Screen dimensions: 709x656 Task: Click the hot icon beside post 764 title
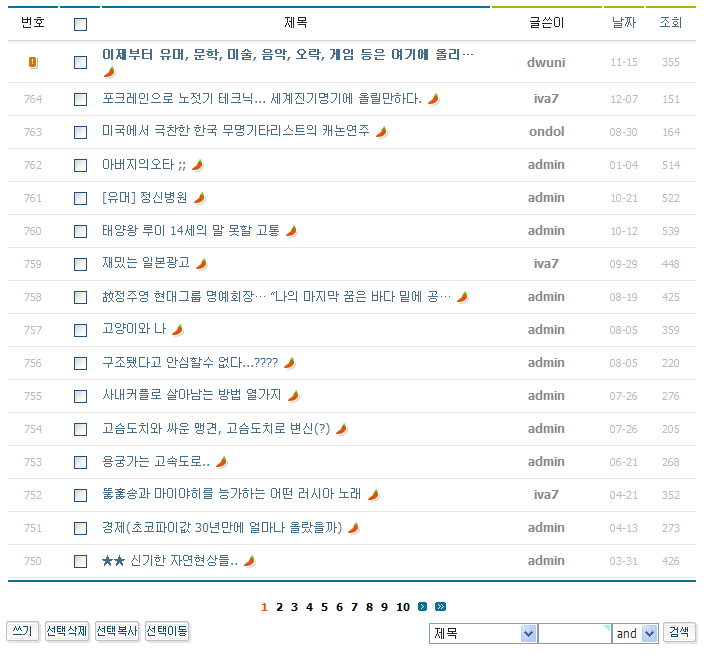[434, 99]
